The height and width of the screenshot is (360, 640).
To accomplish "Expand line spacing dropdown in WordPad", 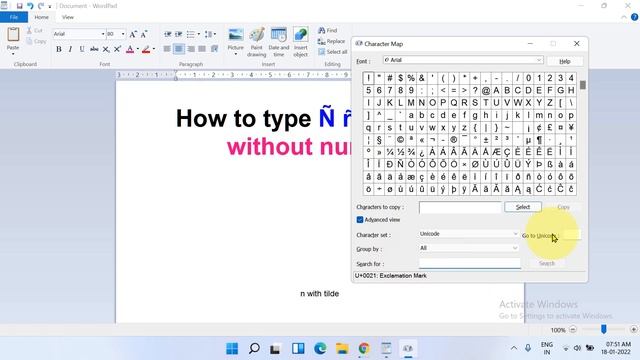I will tap(215, 34).
